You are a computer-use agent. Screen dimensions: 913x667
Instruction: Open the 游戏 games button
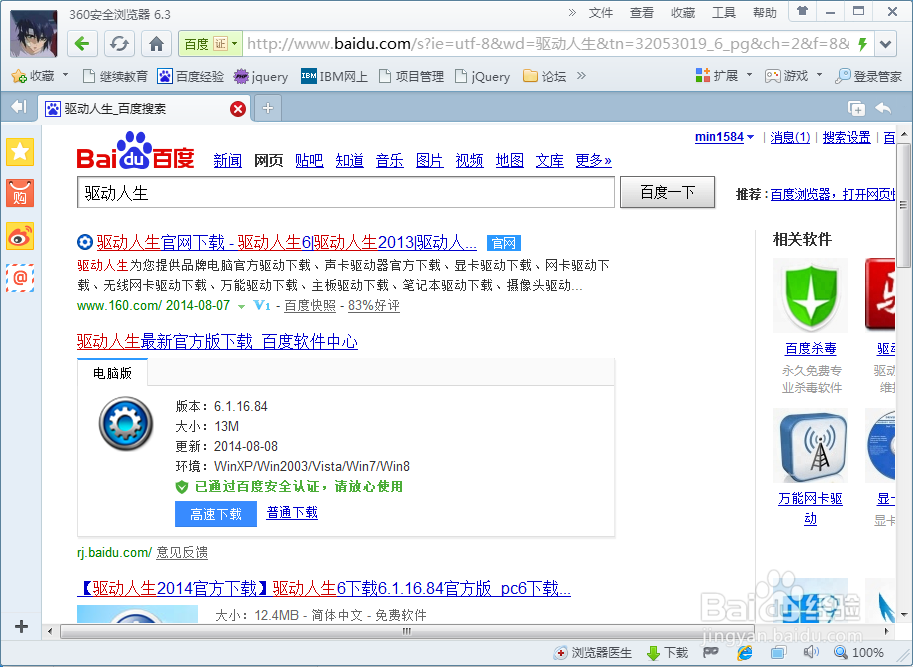(787, 75)
